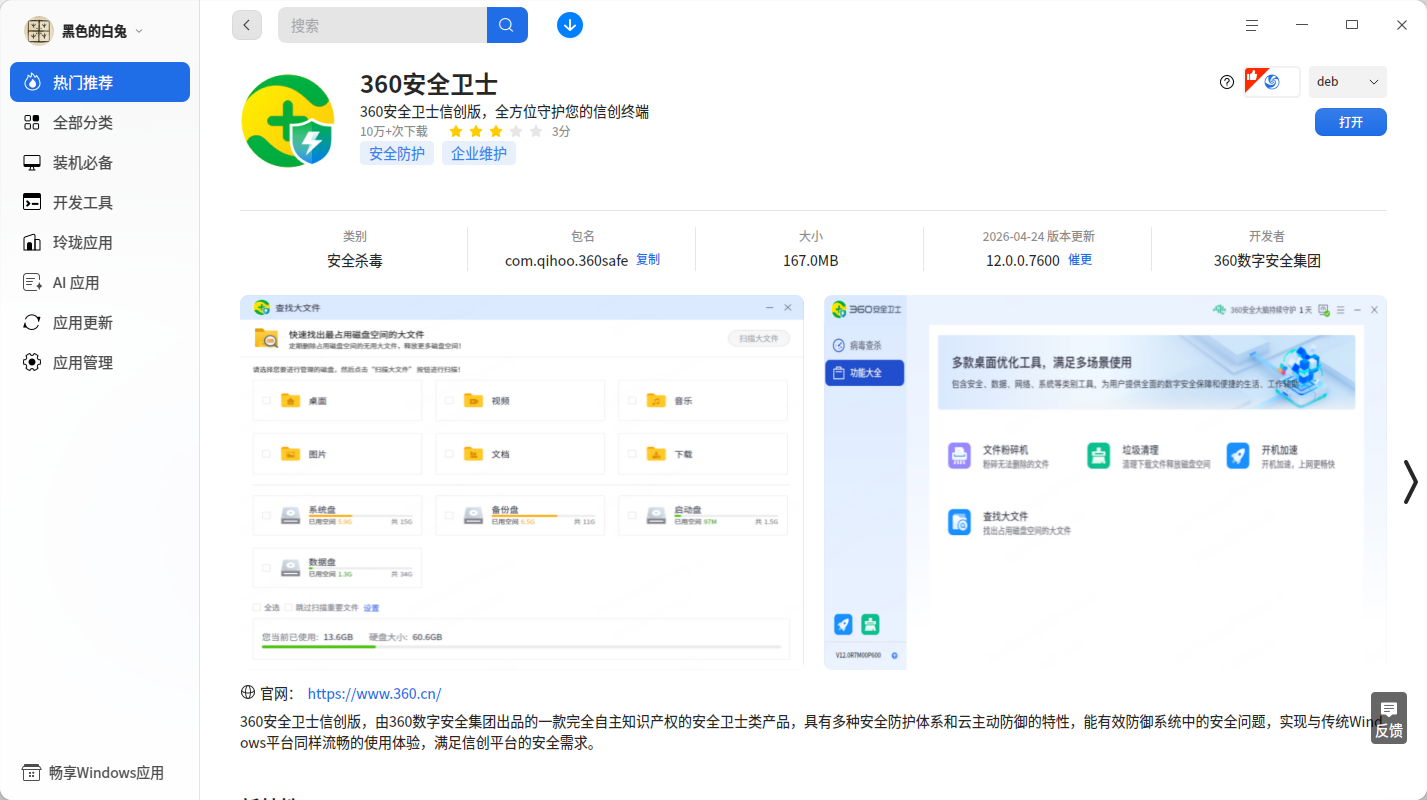Open 畅享Windows应用 at sidebar bottom
Image resolution: width=1427 pixels, height=800 pixels.
tap(95, 773)
